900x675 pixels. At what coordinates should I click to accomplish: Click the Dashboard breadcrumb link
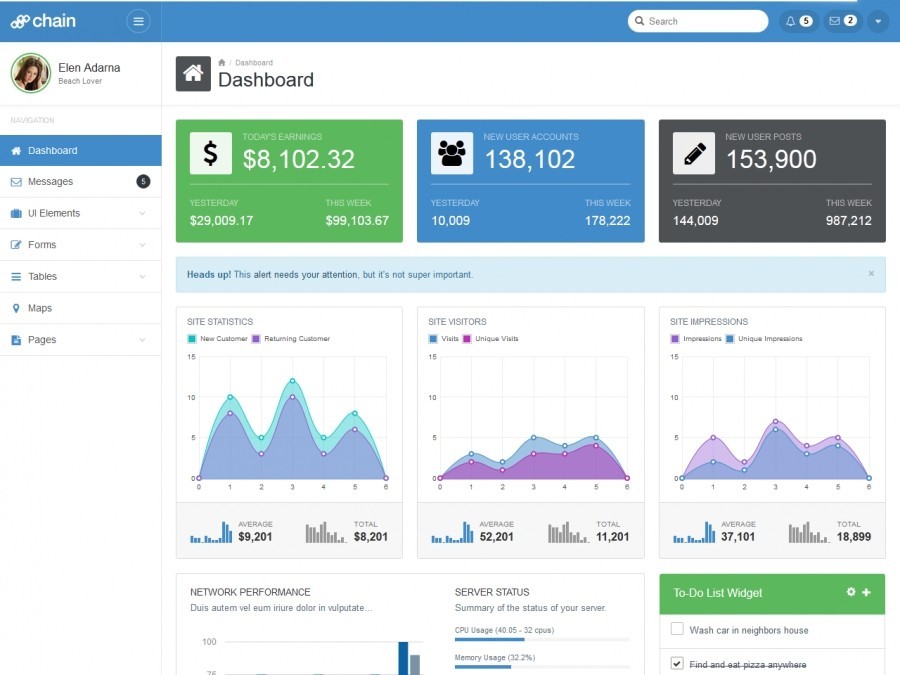[x=254, y=63]
